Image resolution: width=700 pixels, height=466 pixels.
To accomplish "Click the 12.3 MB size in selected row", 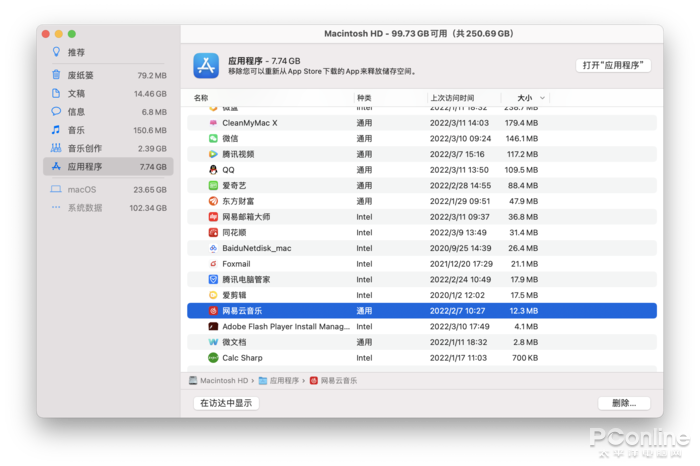I will (523, 311).
